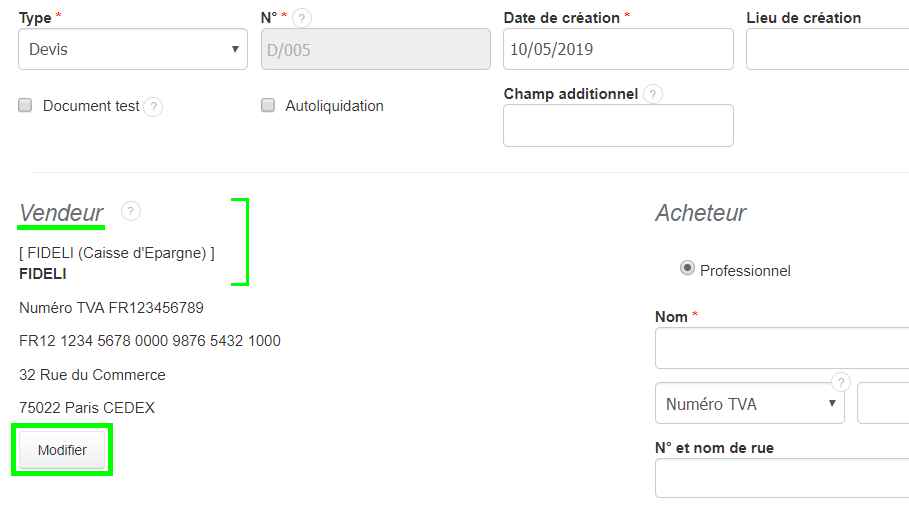This screenshot has width=909, height=509.
Task: Open the Type dropdown showing Devis
Action: tap(133, 49)
